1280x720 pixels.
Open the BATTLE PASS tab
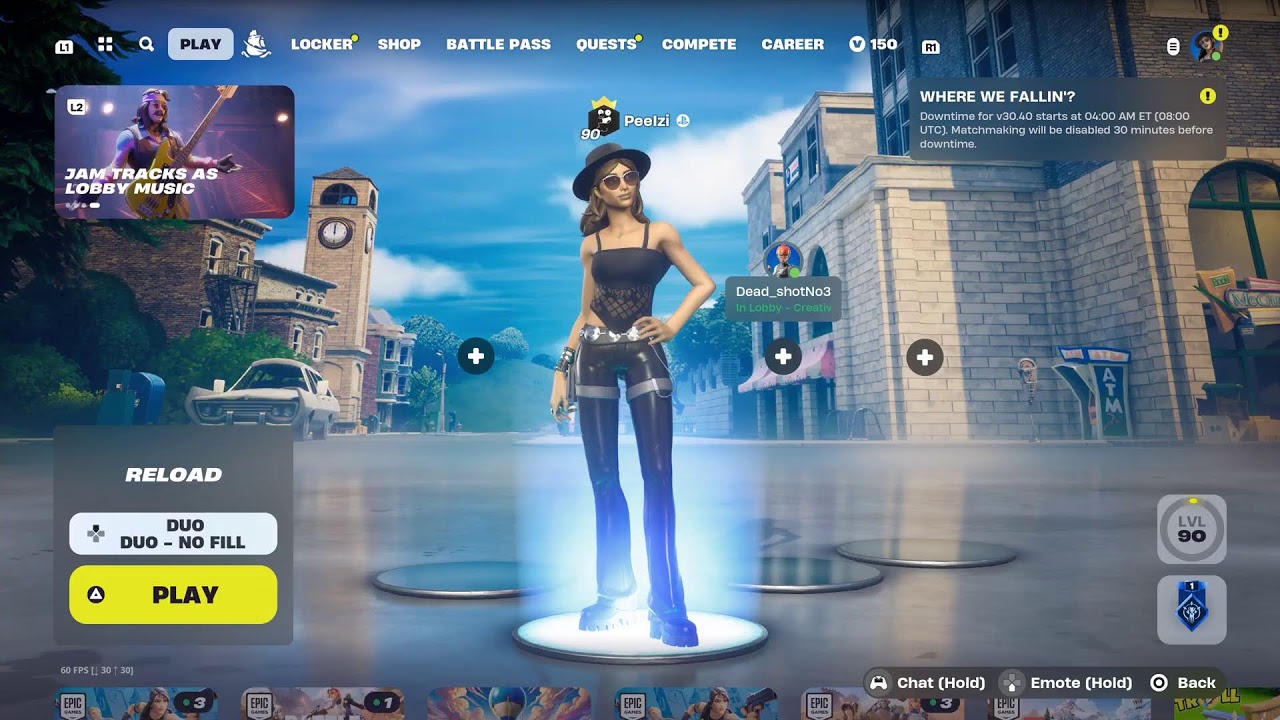point(498,44)
